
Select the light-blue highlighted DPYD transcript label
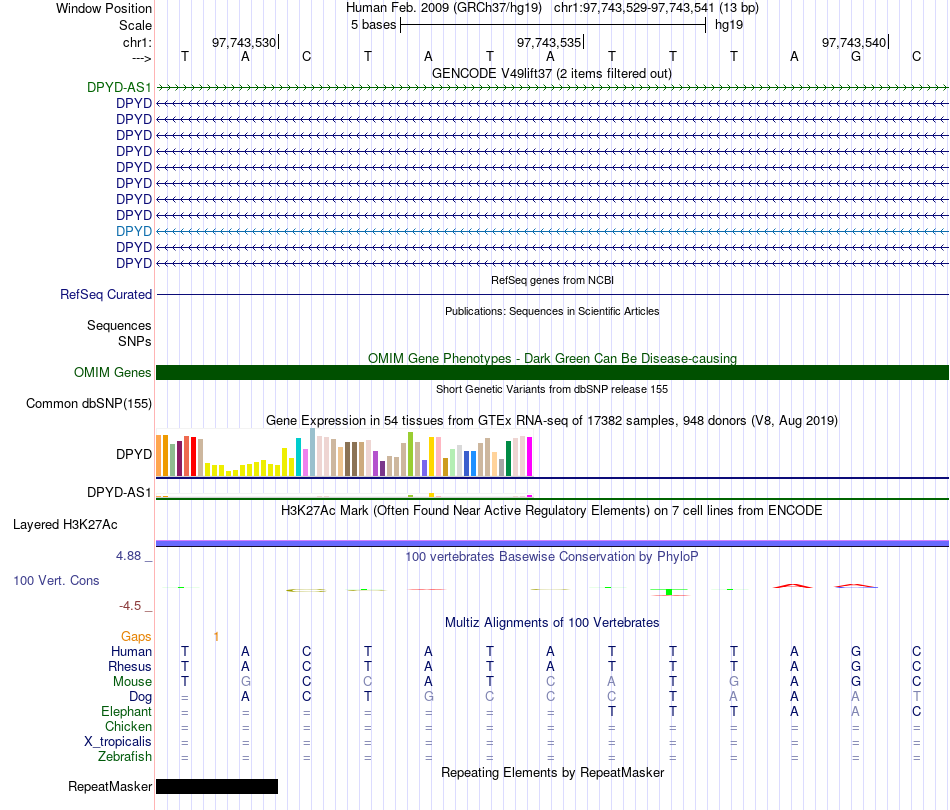click(x=134, y=231)
